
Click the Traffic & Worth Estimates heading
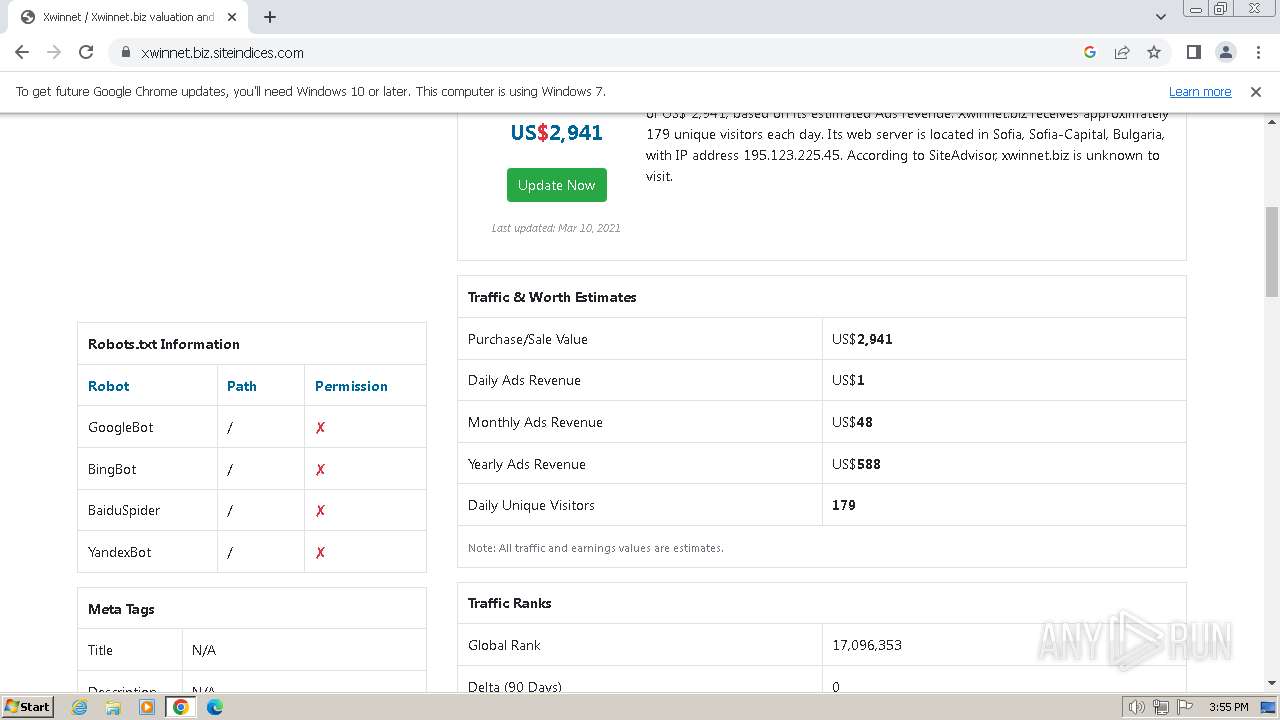(552, 297)
